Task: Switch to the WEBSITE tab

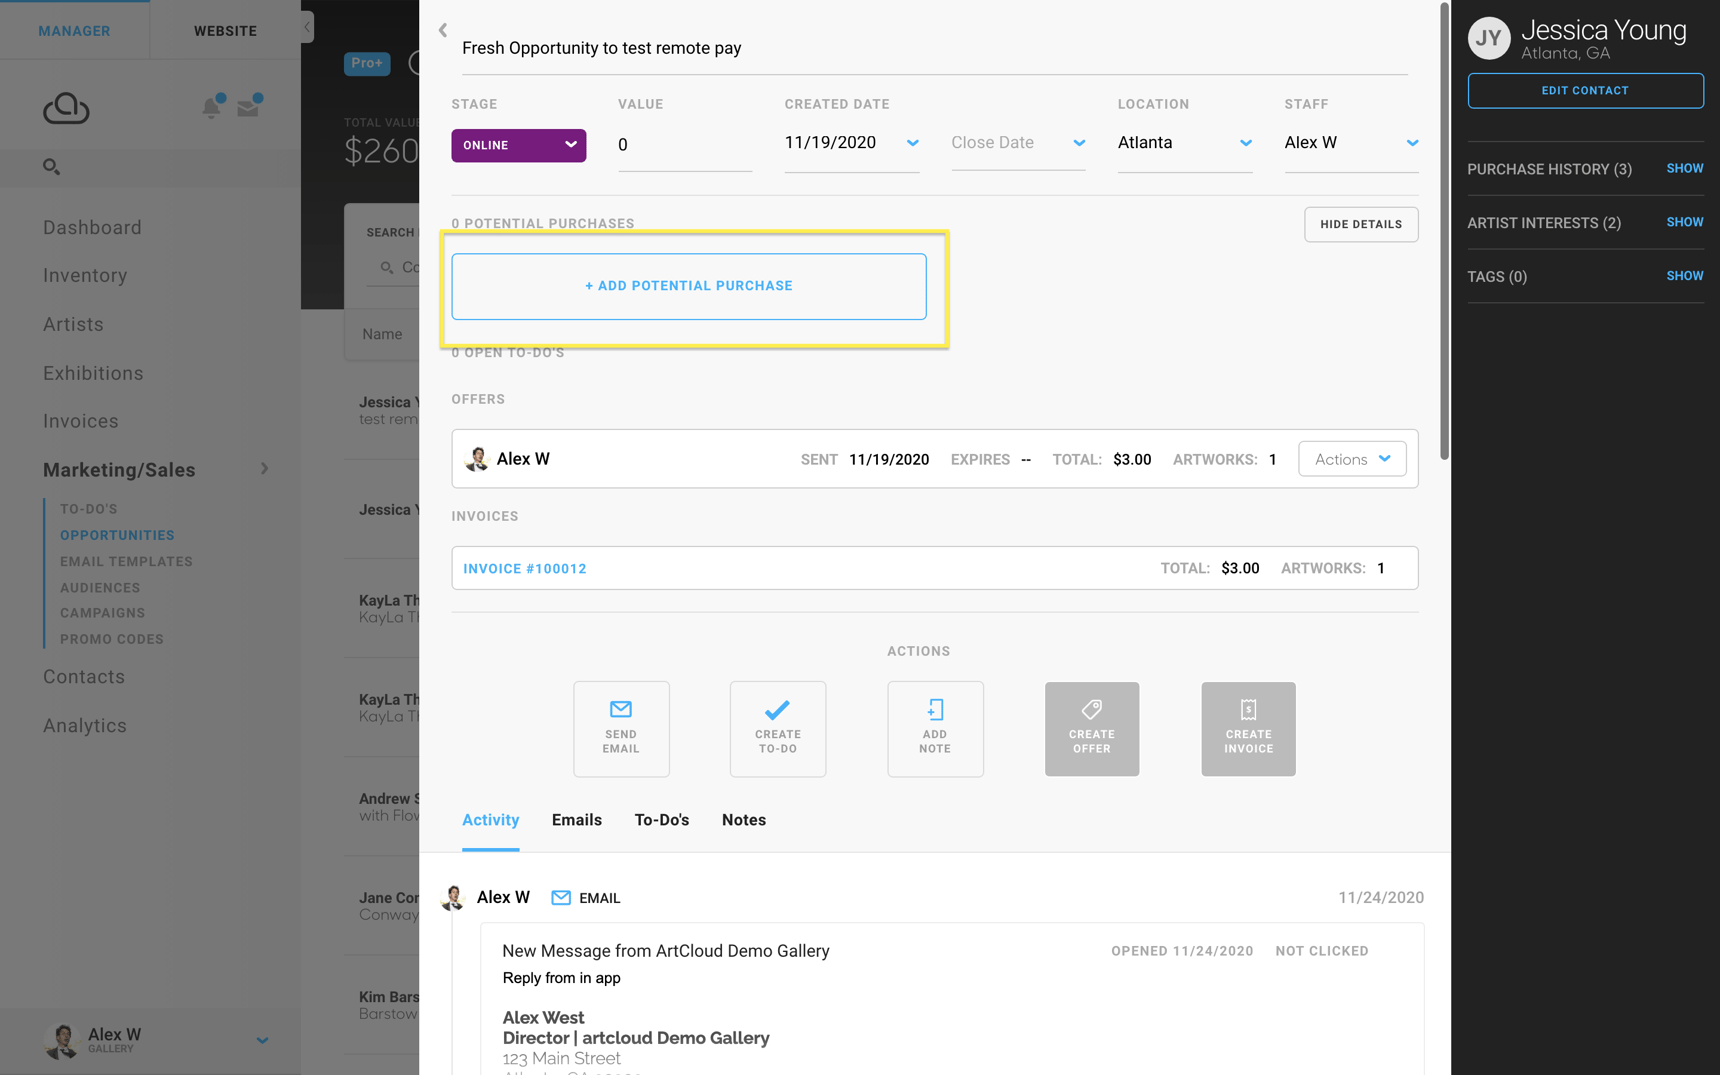Action: pyautogui.click(x=226, y=30)
